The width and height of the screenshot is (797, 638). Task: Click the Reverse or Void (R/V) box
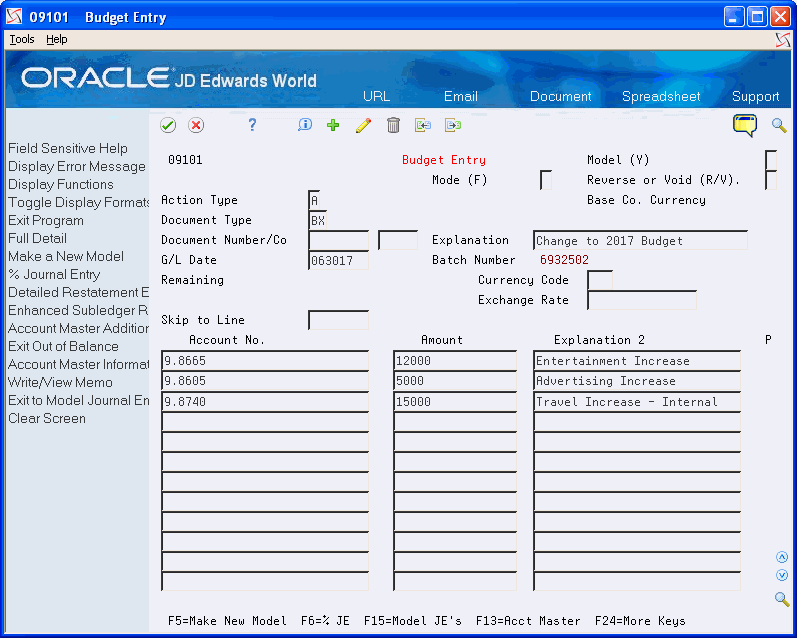(x=770, y=180)
